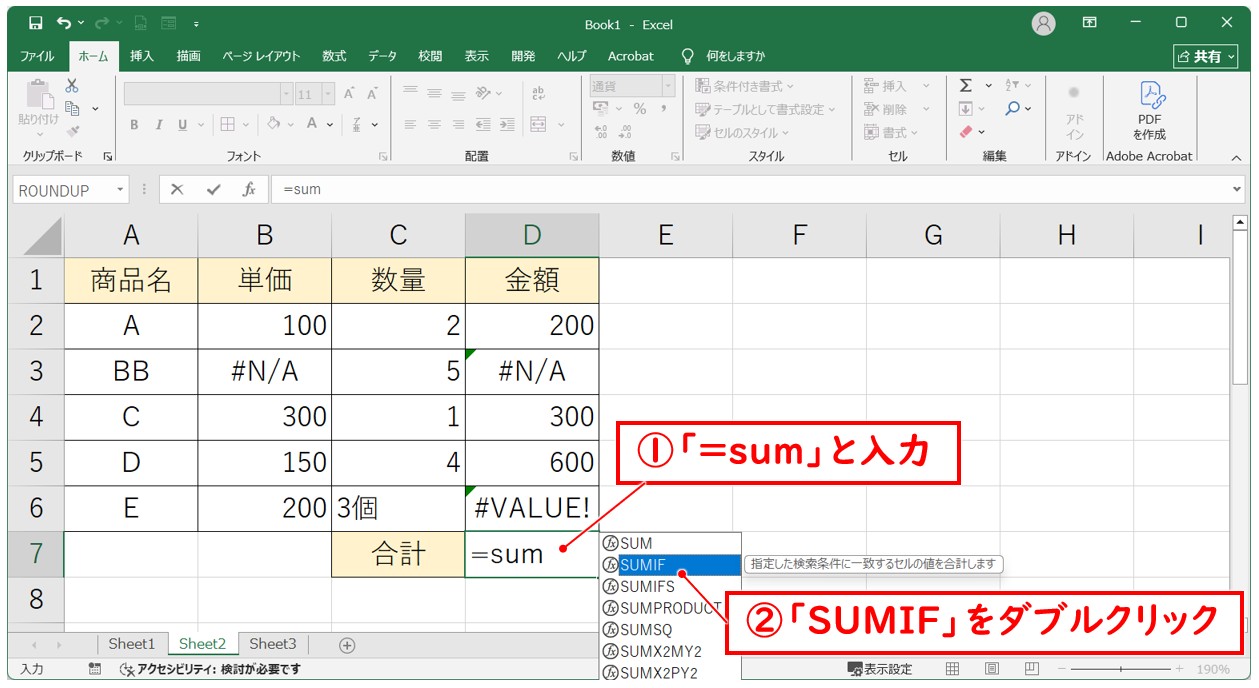
Task: Open the 数式 (Formulas) ribbon tab
Action: point(334,56)
